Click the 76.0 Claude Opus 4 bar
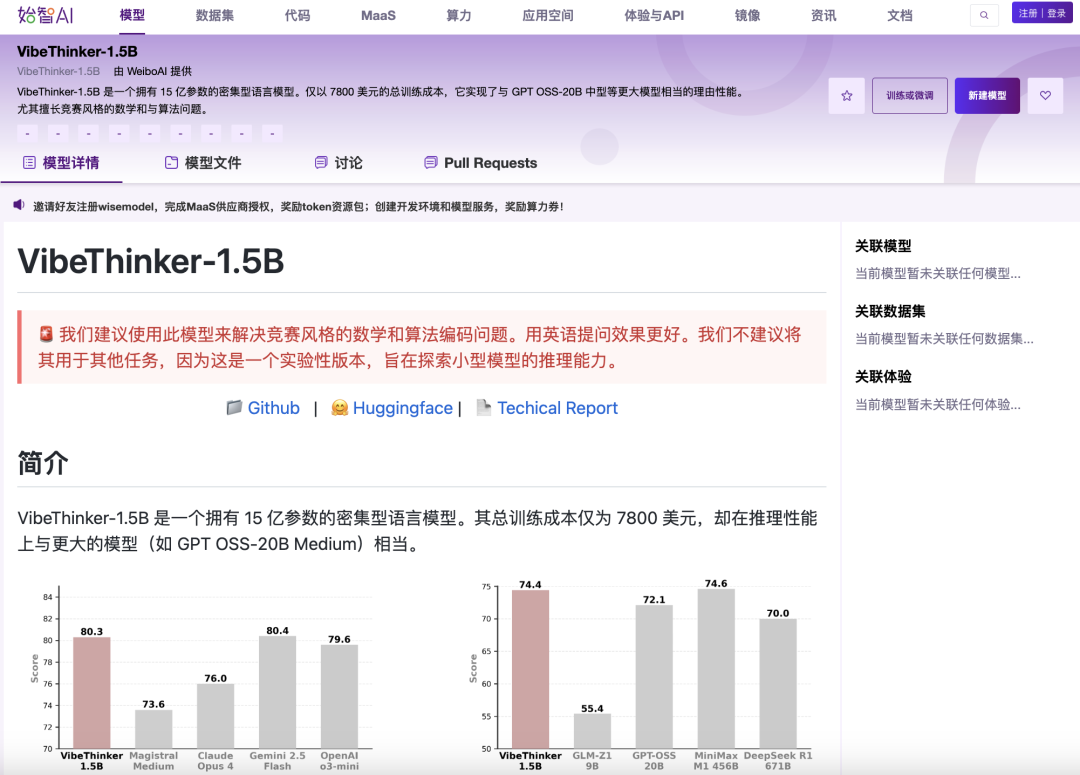This screenshot has width=1080, height=775. click(x=216, y=716)
